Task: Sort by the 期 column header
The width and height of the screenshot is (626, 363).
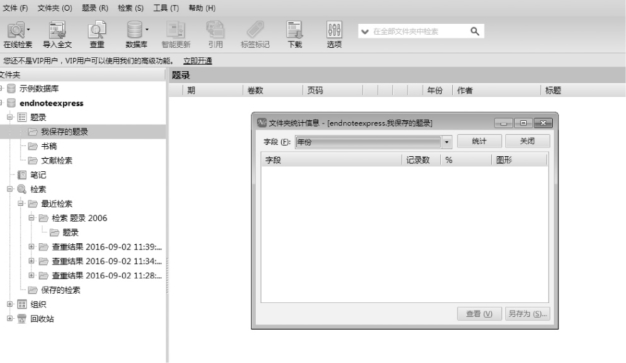Action: click(x=212, y=90)
